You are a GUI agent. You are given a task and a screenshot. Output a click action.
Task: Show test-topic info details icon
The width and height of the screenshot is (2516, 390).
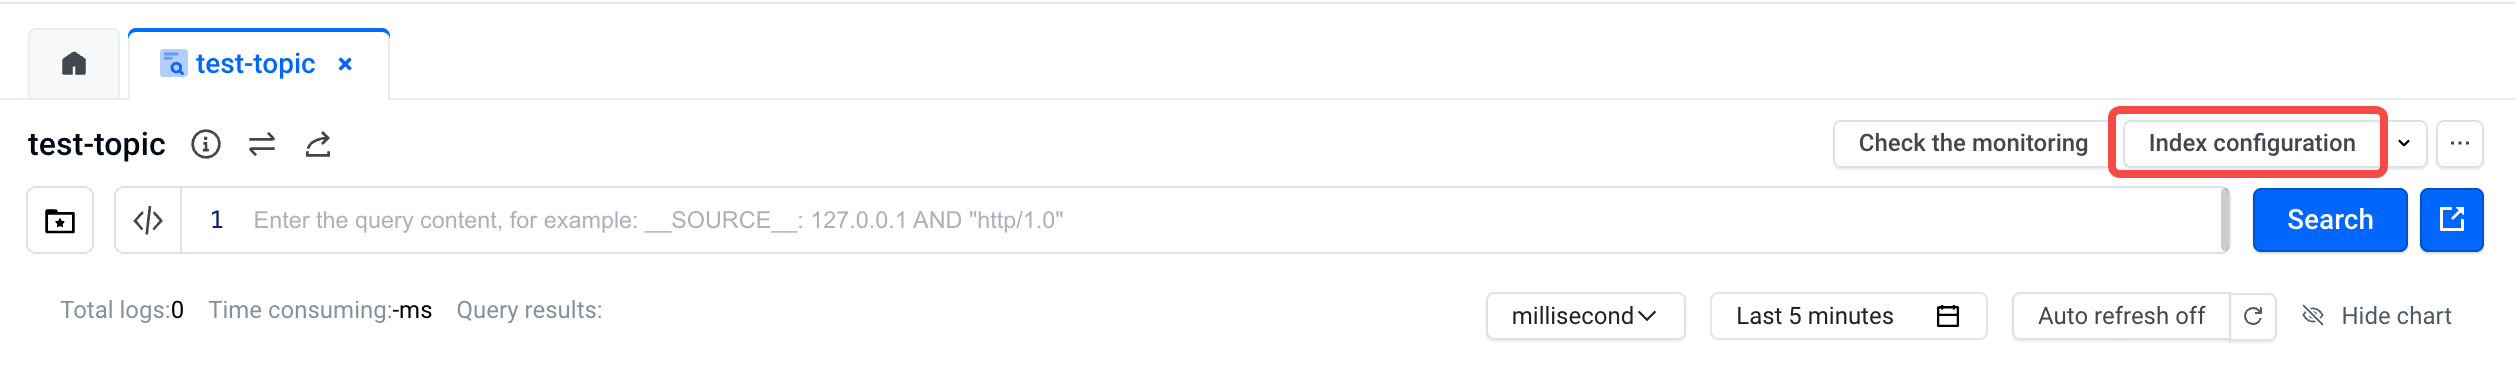click(206, 145)
